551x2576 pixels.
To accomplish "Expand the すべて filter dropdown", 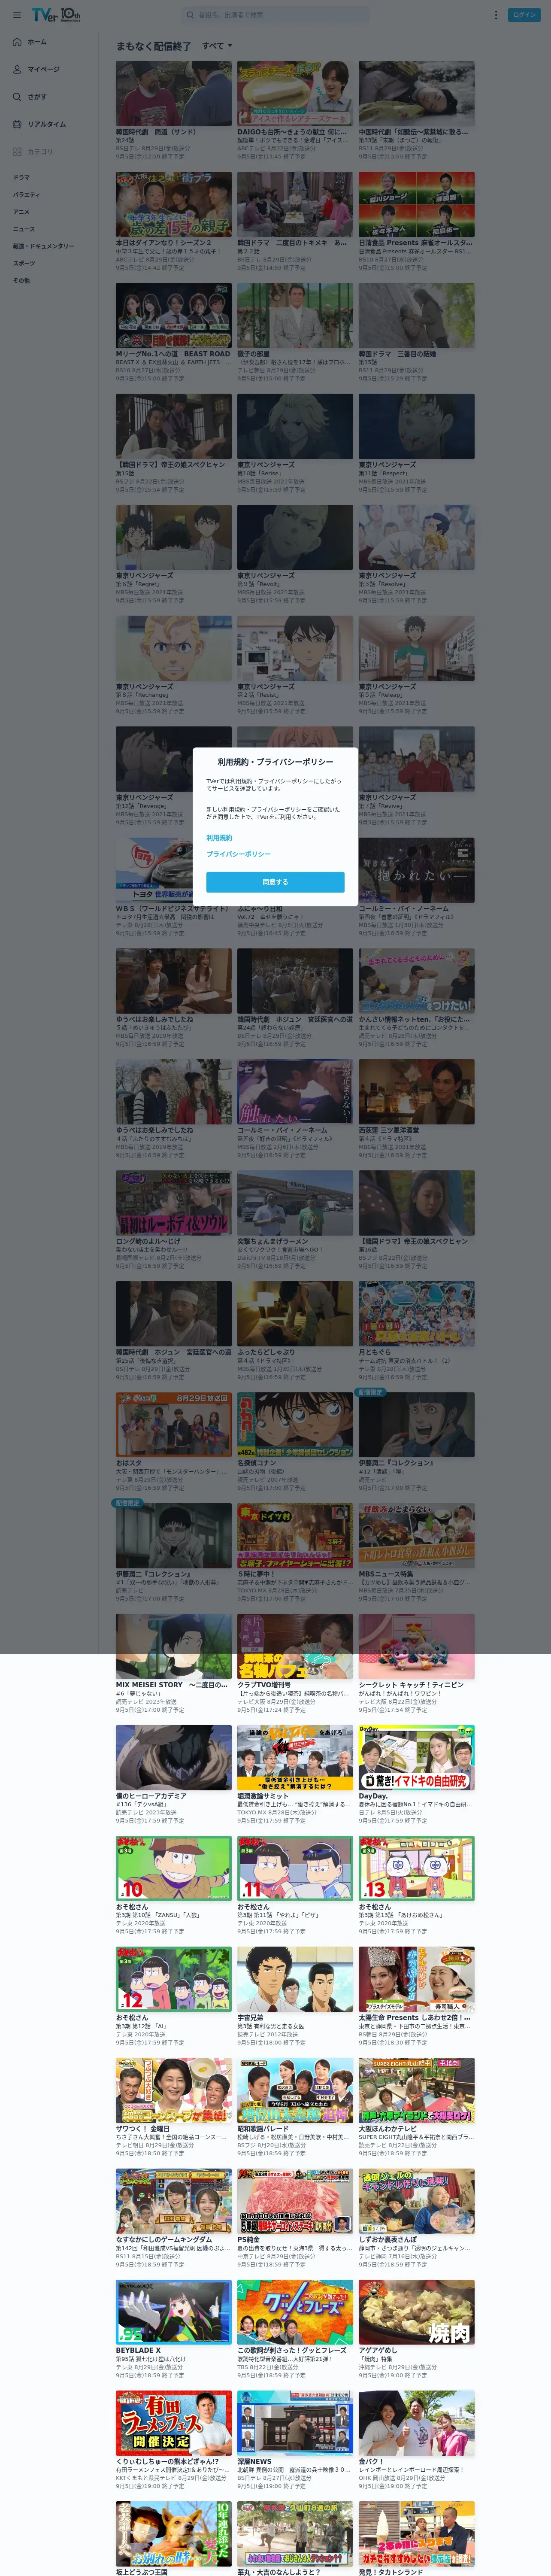I will coord(217,46).
